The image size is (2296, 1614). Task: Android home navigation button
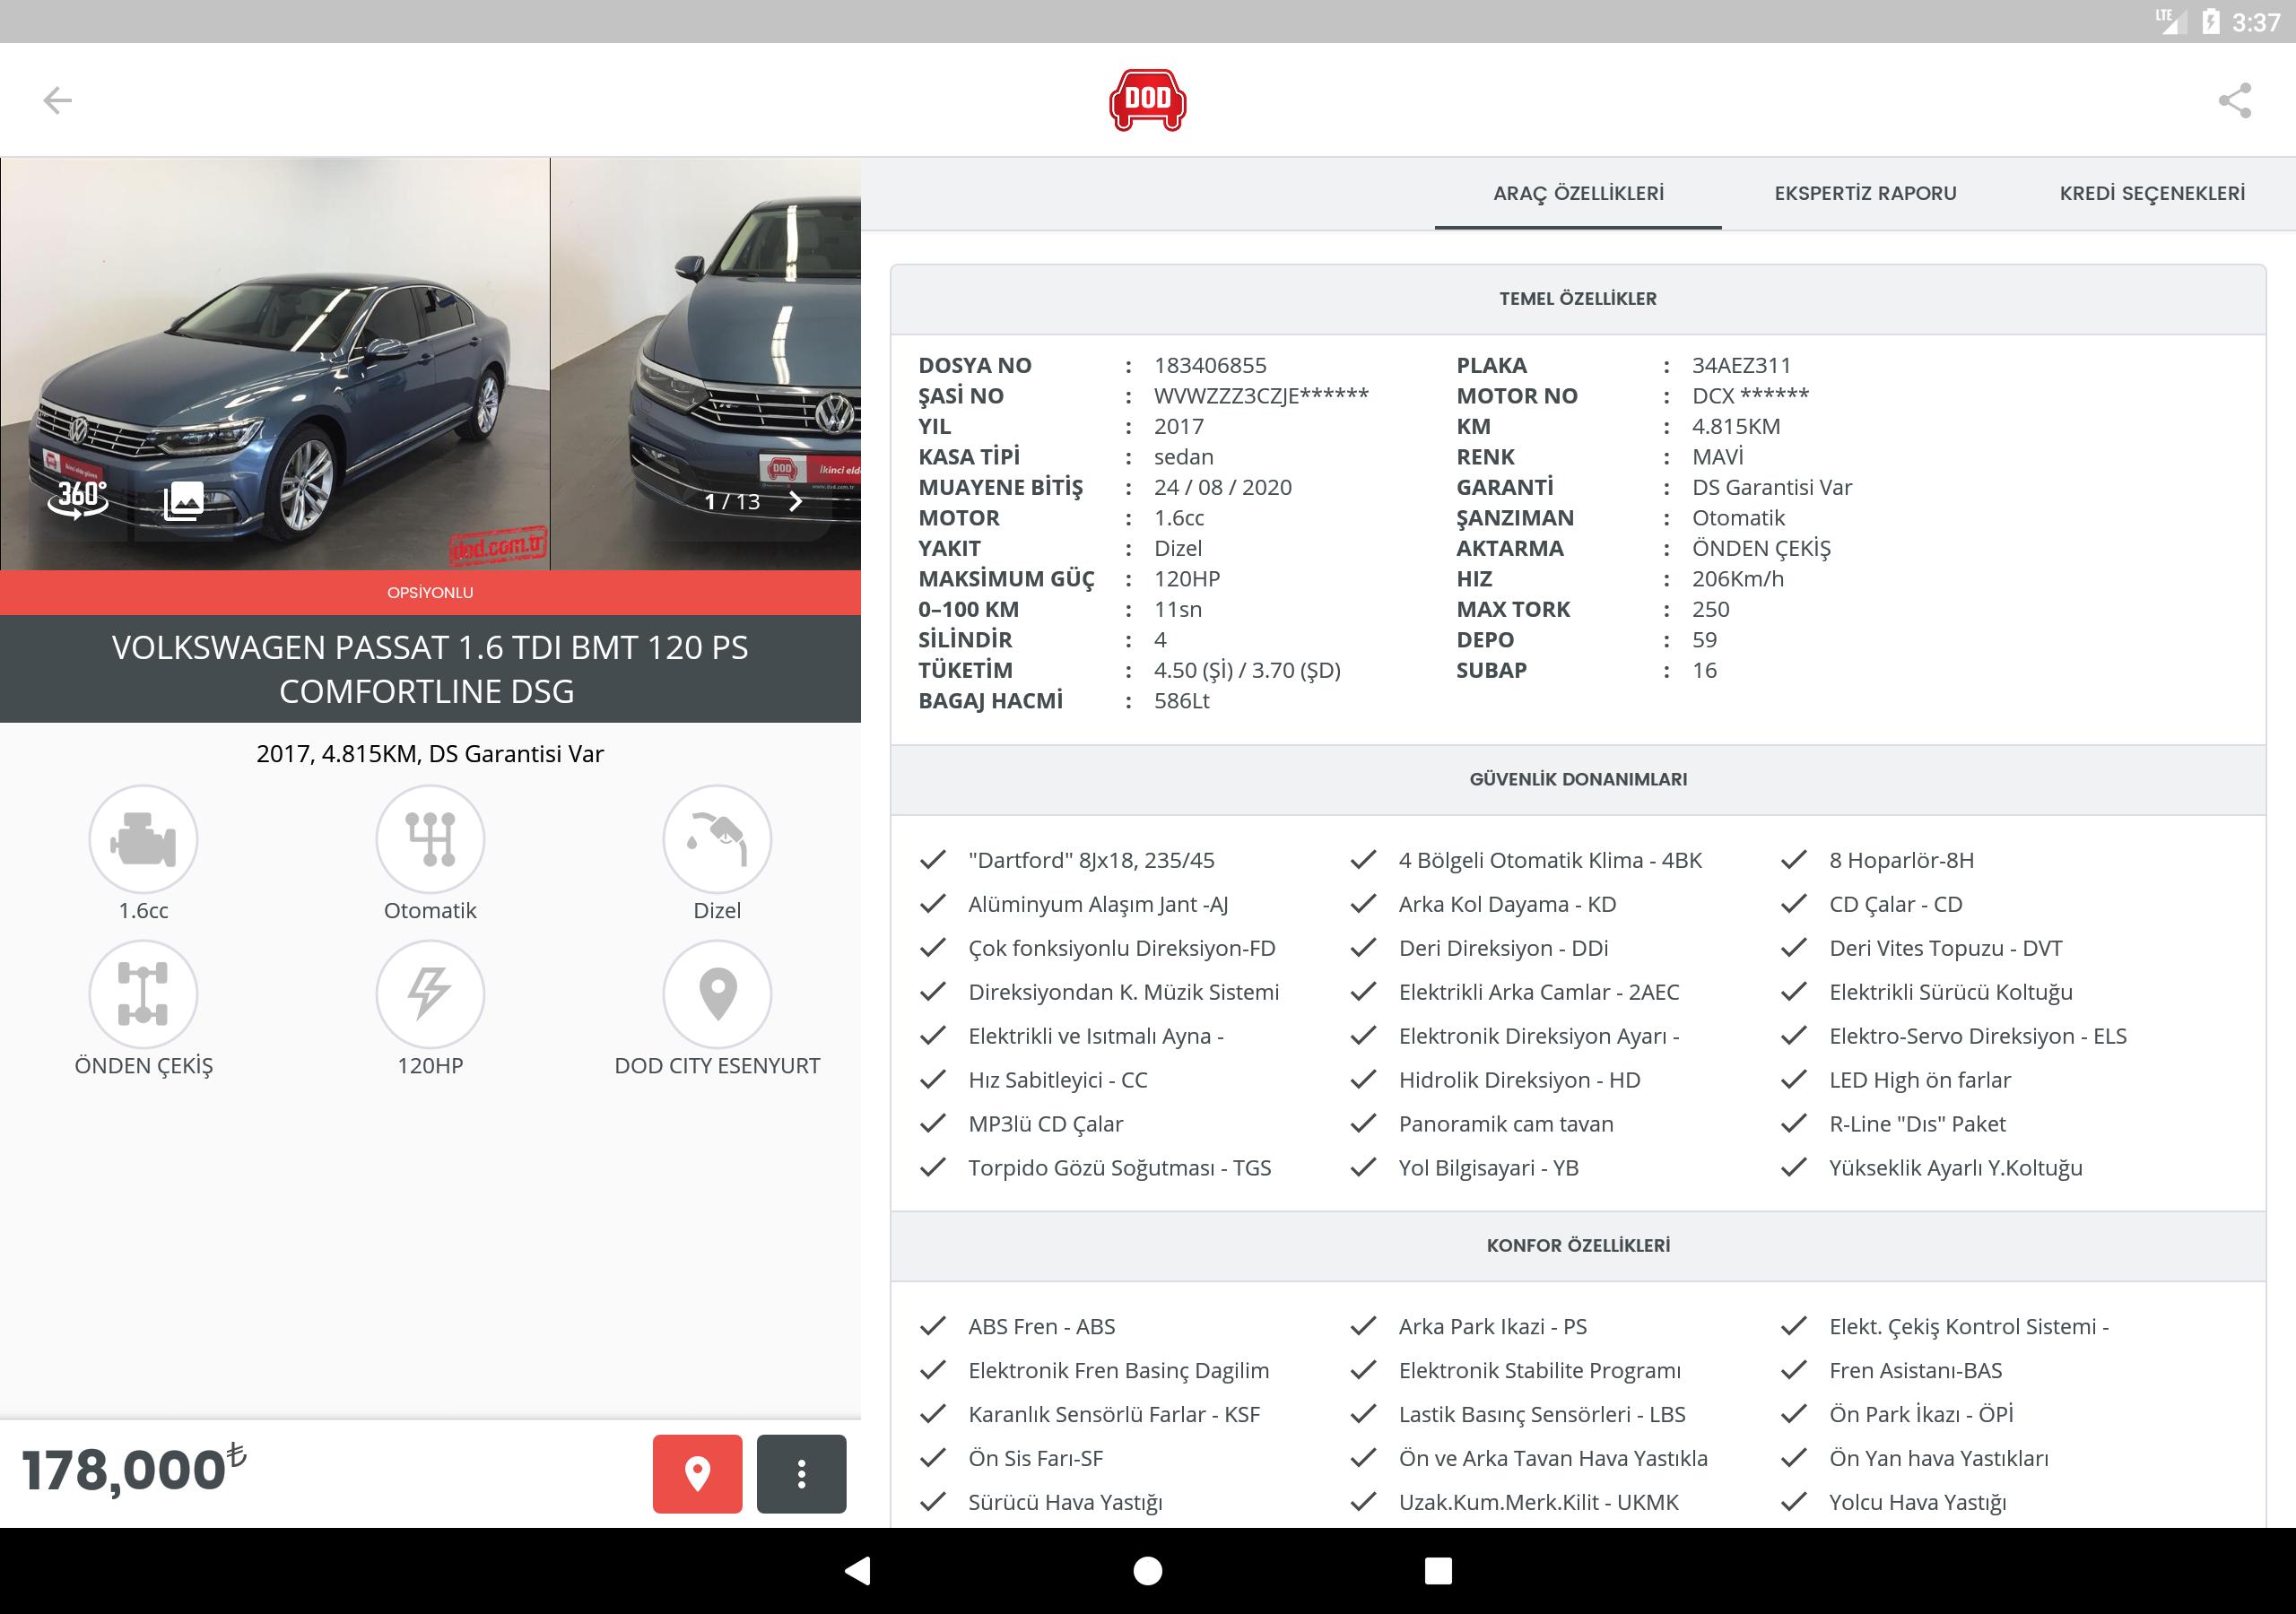1148,1571
